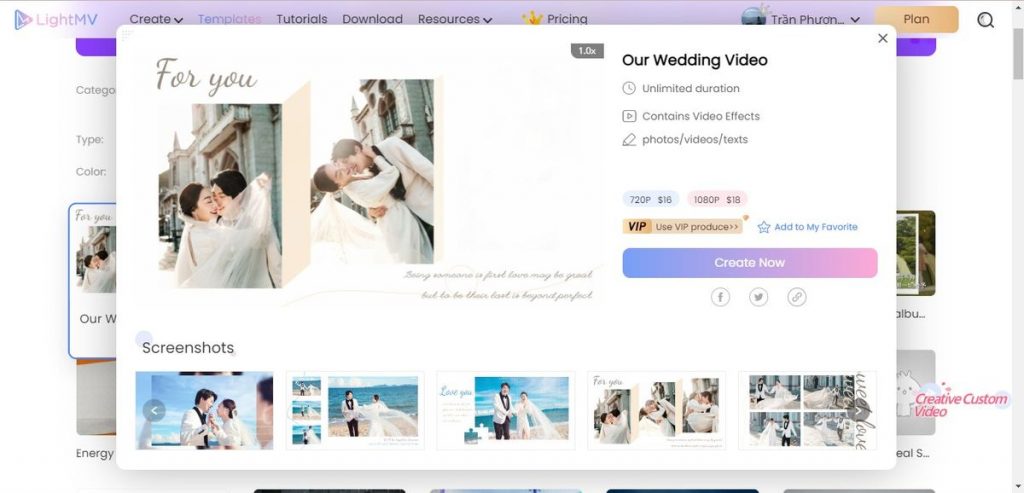Viewport: 1024px width, 493px height.
Task: Click the video effects play icon
Action: pyautogui.click(x=629, y=116)
